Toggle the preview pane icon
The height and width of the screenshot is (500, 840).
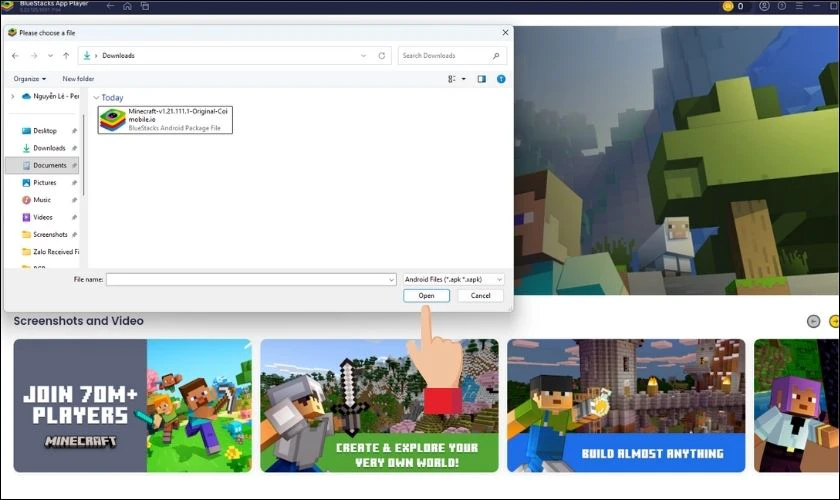pos(482,79)
